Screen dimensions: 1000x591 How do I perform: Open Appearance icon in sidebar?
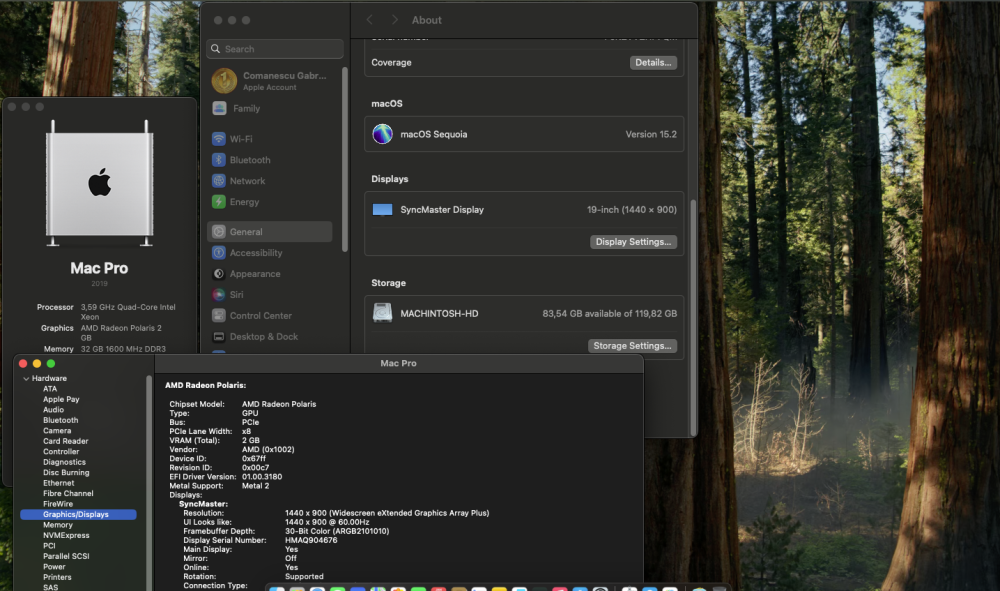tap(219, 274)
